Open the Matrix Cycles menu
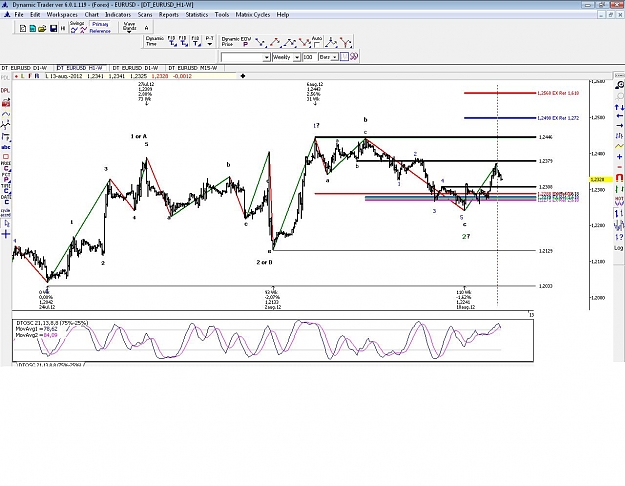Viewport: 625px width, 486px height. point(253,14)
